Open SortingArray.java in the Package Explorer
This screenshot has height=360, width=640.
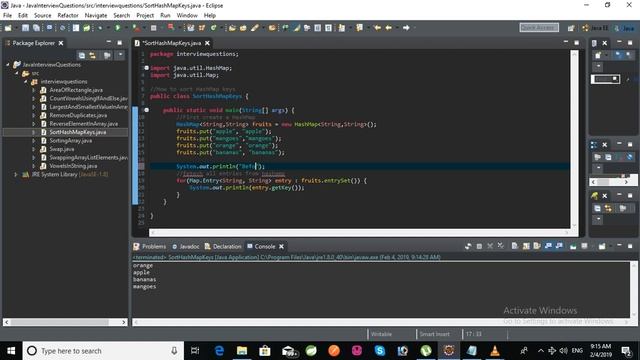71,141
